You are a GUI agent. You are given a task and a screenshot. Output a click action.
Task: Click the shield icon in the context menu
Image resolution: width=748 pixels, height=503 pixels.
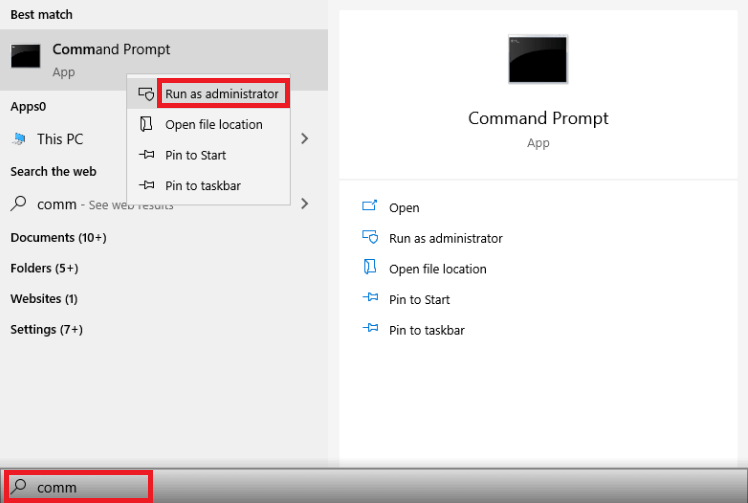coord(147,94)
